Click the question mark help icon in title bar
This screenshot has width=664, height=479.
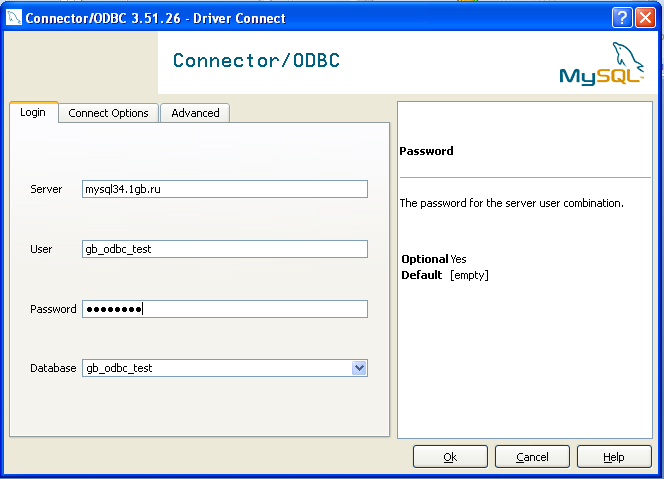(x=622, y=18)
